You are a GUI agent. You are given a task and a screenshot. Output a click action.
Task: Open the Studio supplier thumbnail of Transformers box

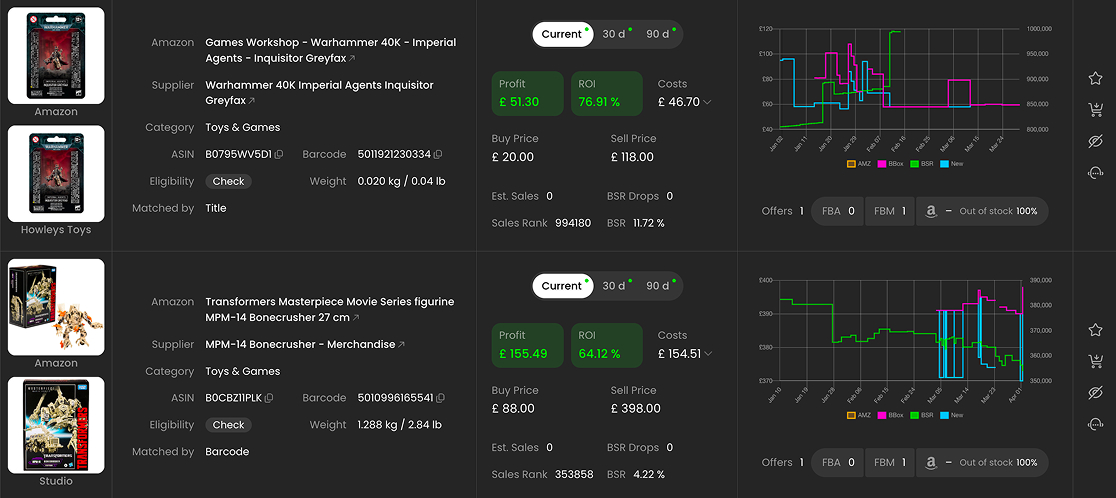point(56,425)
